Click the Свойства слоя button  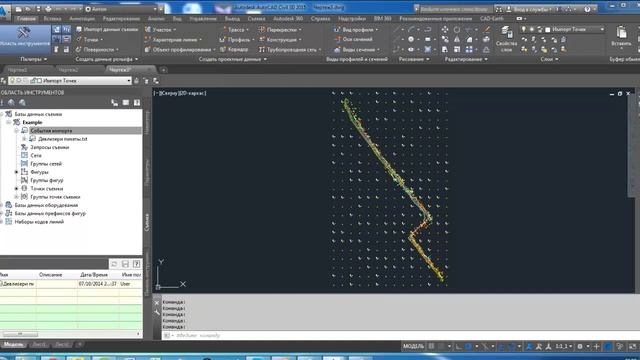coord(506,39)
